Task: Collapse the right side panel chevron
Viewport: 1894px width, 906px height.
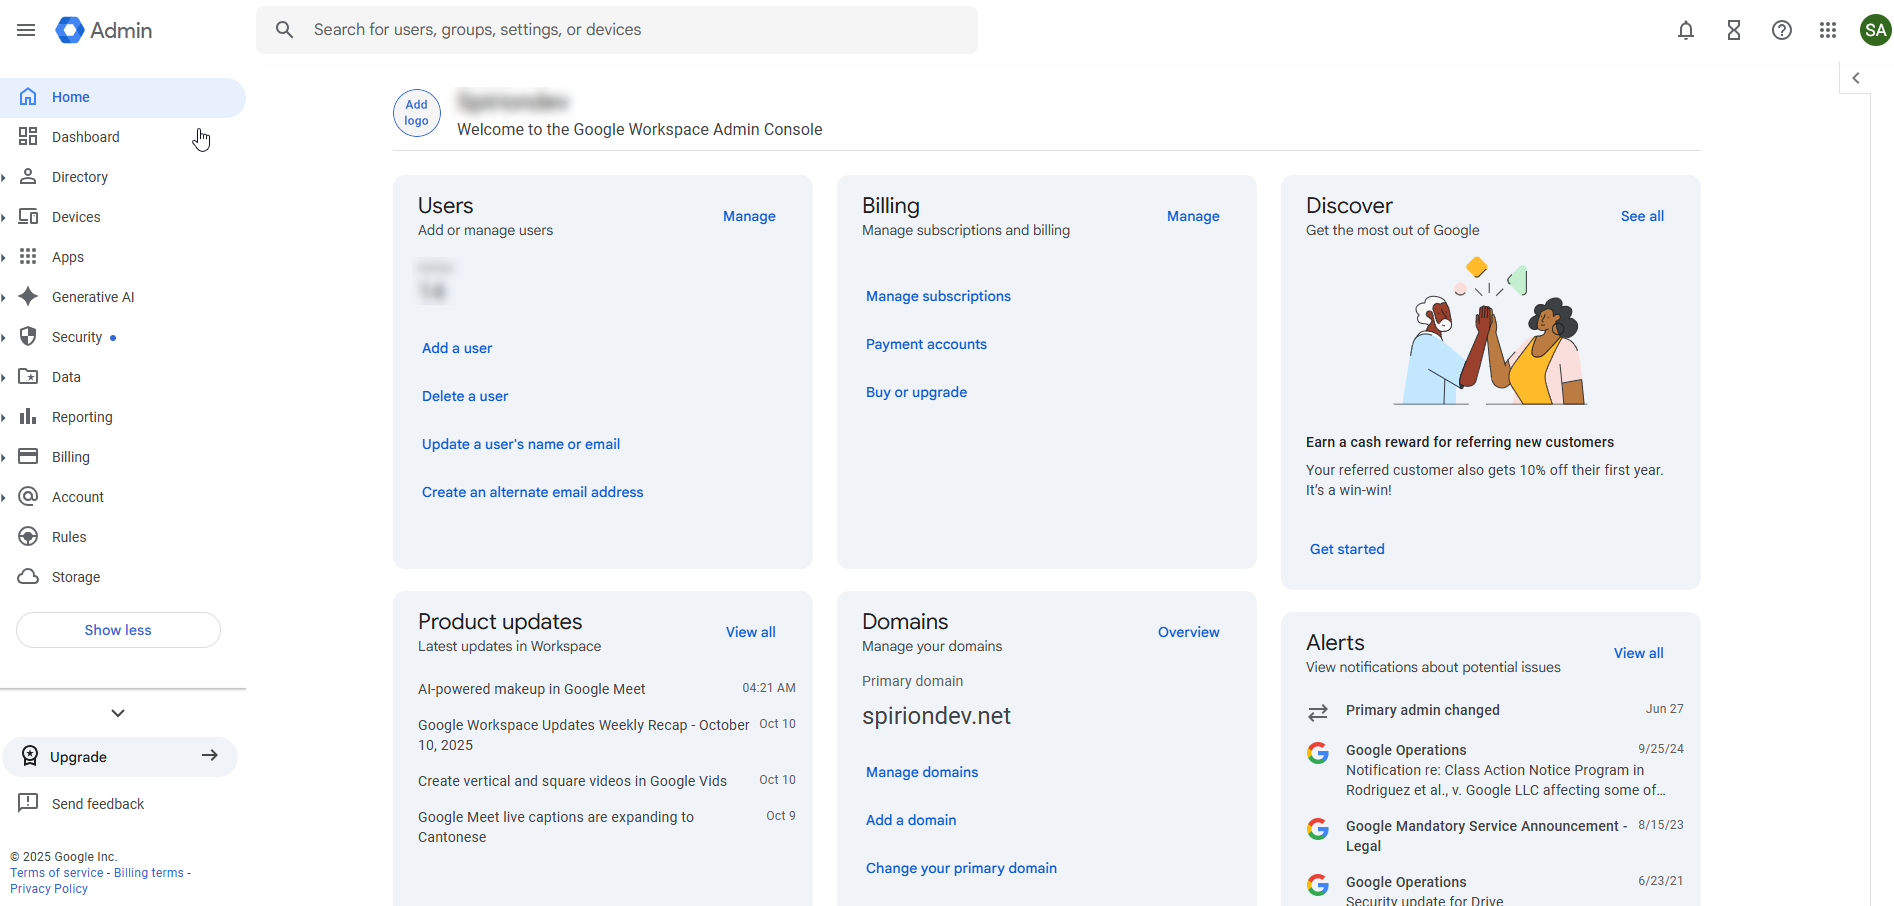Action: [1856, 78]
